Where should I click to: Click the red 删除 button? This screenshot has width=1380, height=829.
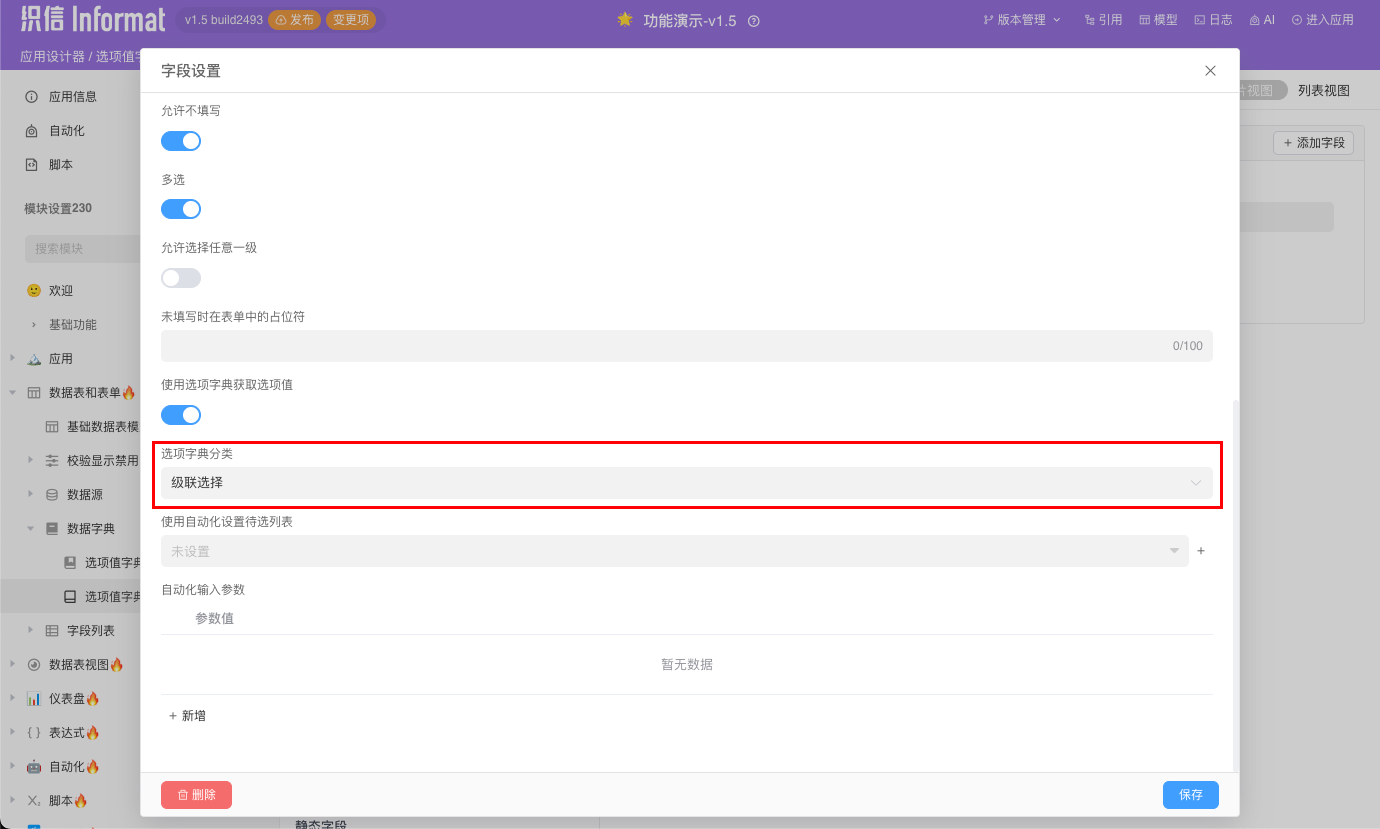point(196,795)
